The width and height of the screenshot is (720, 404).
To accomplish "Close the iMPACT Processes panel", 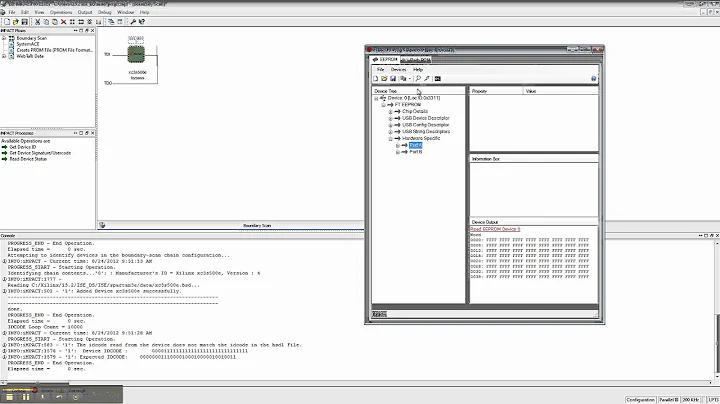I will (92, 133).
